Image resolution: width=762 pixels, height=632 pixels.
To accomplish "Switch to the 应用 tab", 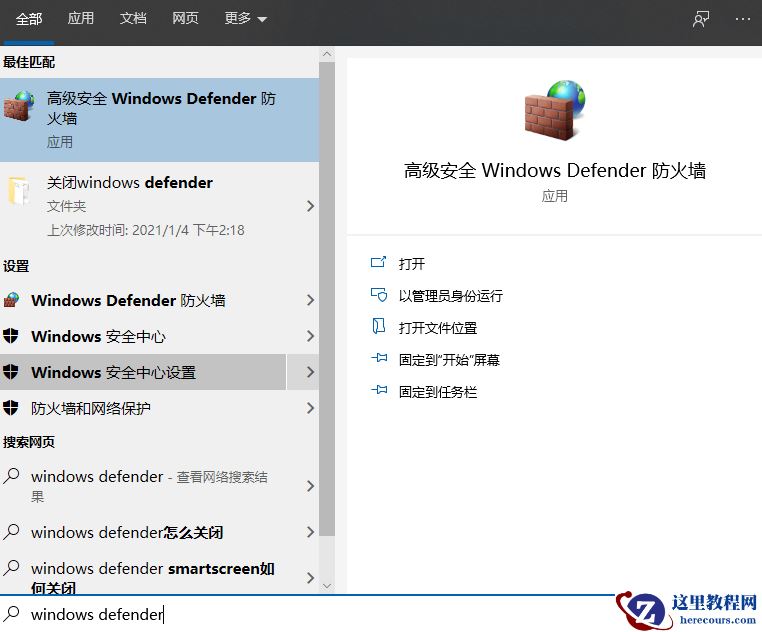I will tap(81, 18).
